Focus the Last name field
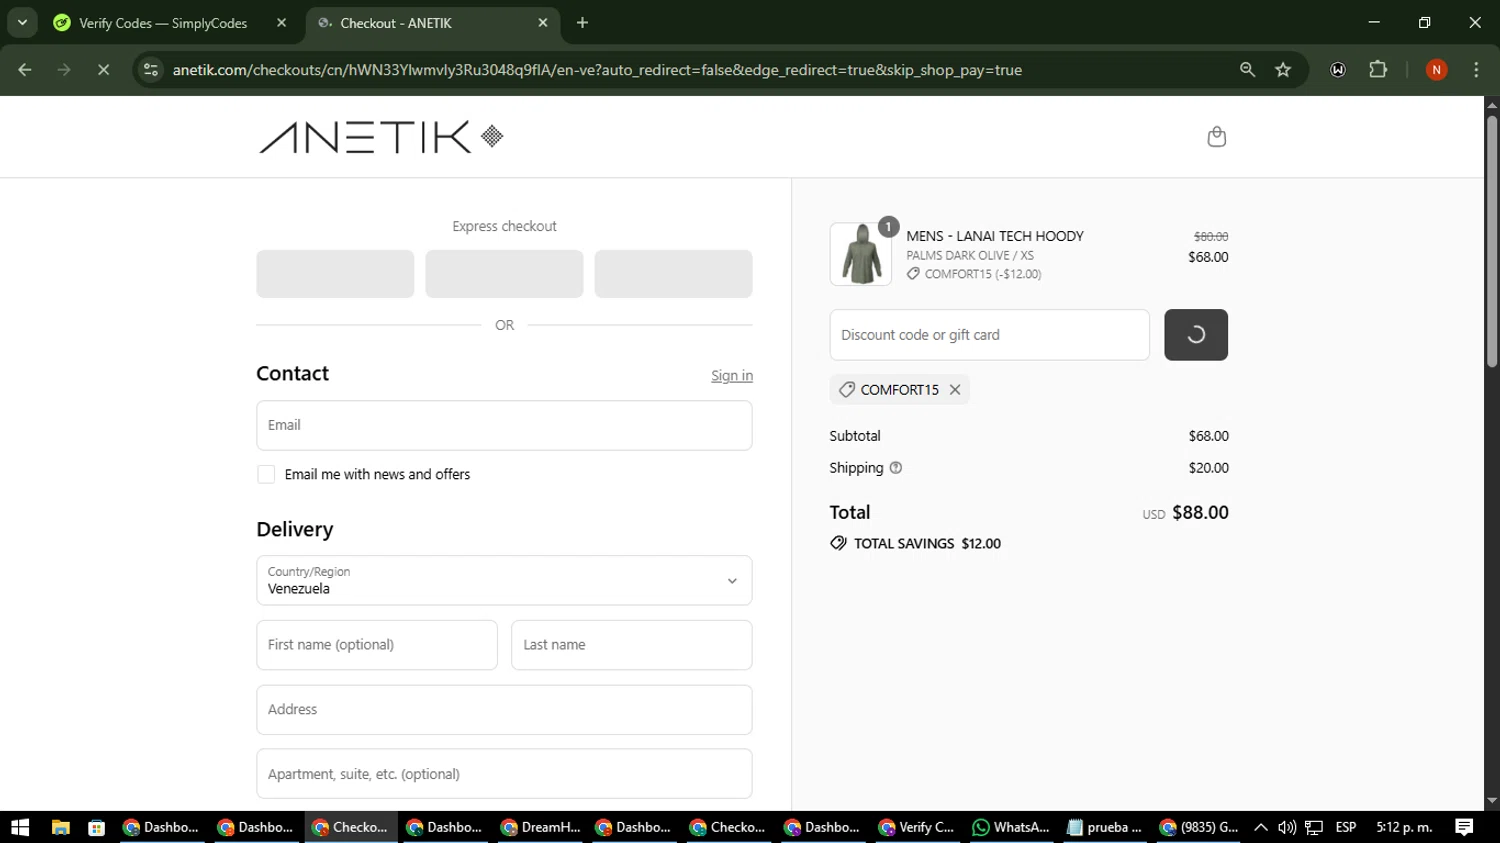1500x843 pixels. tap(632, 645)
